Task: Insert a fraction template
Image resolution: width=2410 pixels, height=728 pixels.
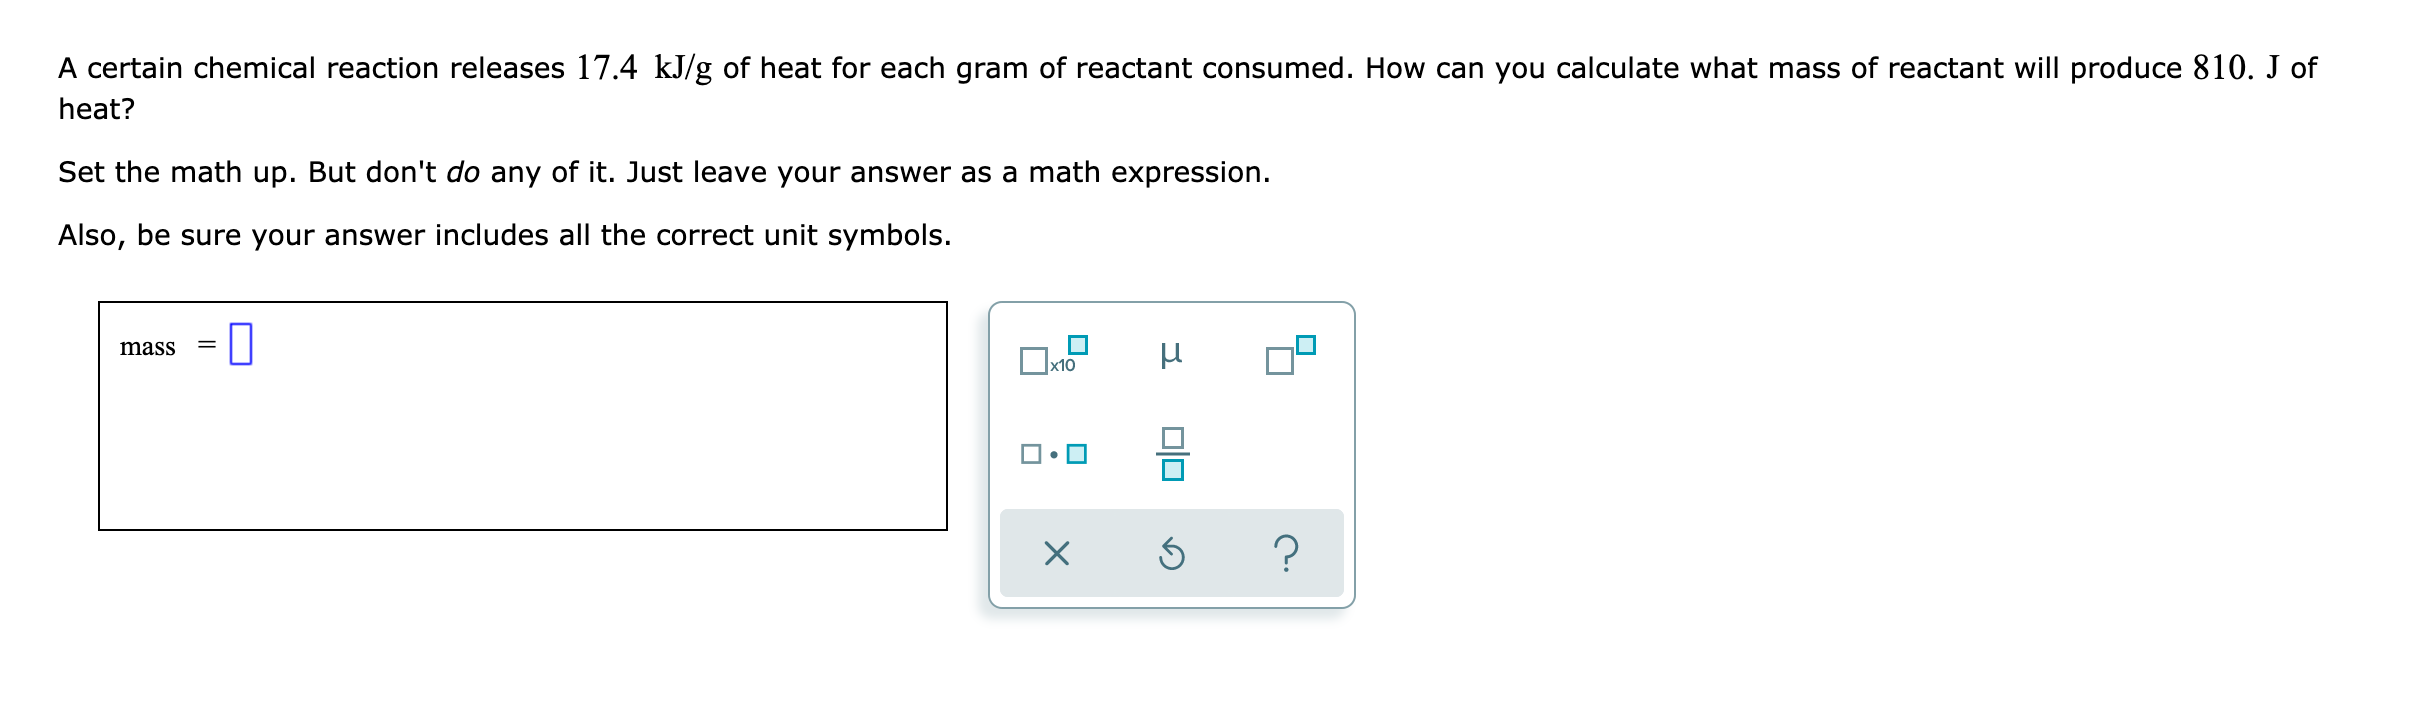Action: [1172, 454]
